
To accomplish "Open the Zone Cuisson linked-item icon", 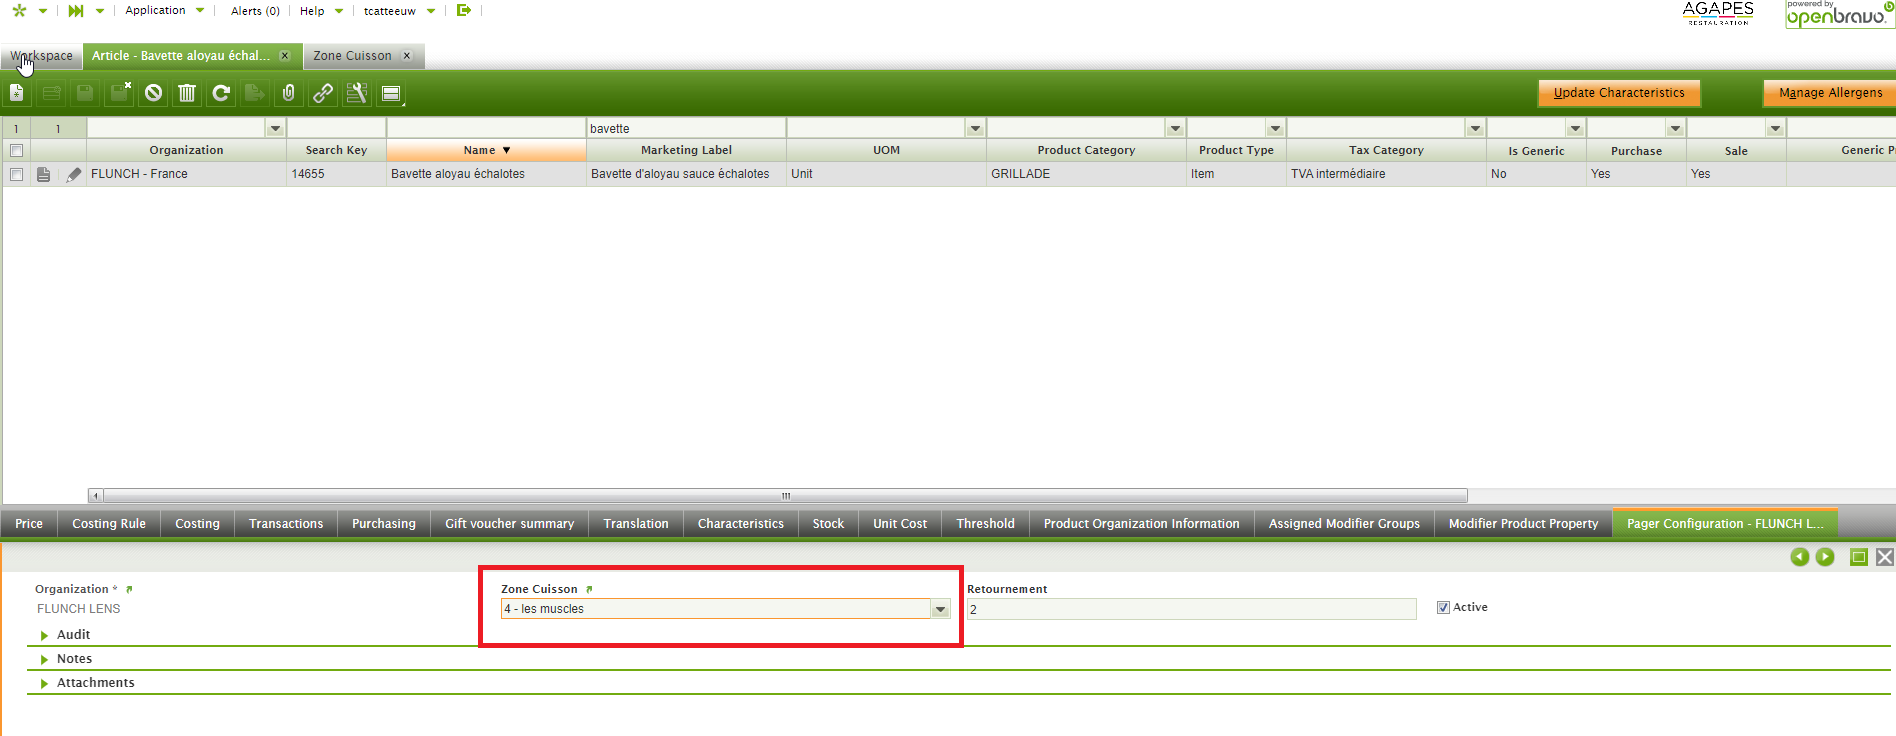I will tap(589, 590).
